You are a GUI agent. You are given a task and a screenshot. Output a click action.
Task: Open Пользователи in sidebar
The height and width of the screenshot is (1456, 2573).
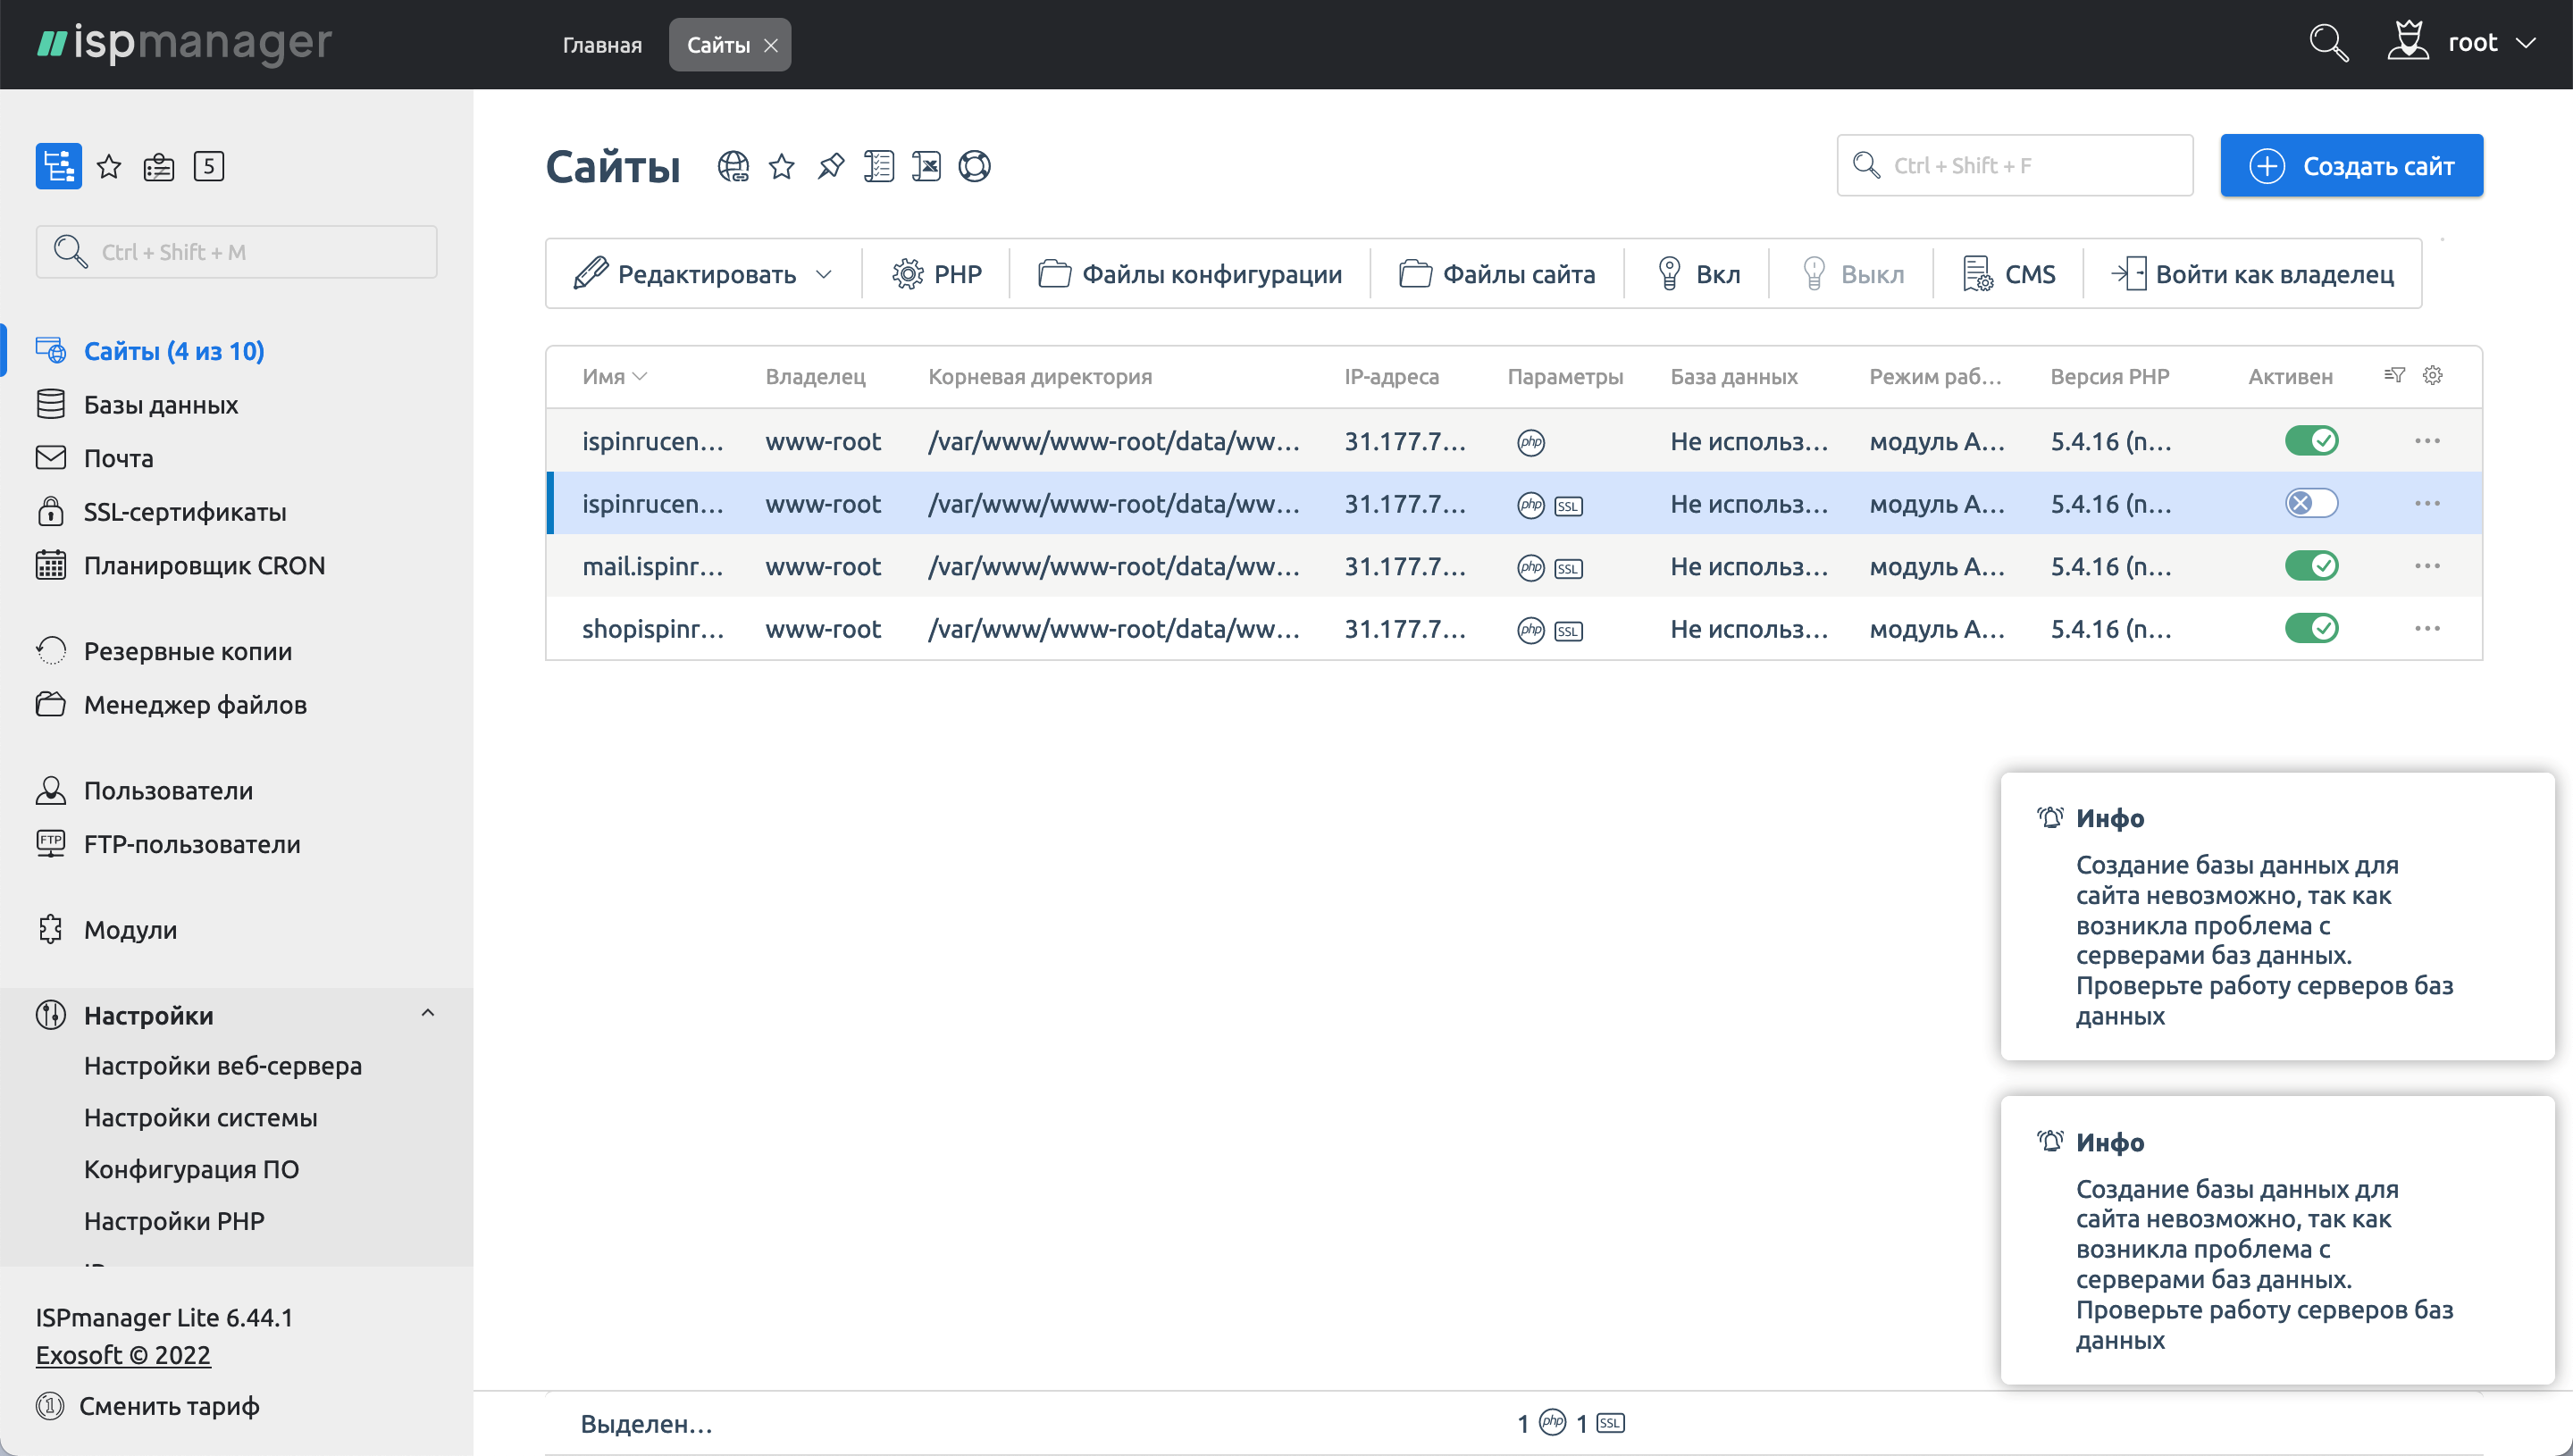click(x=168, y=790)
